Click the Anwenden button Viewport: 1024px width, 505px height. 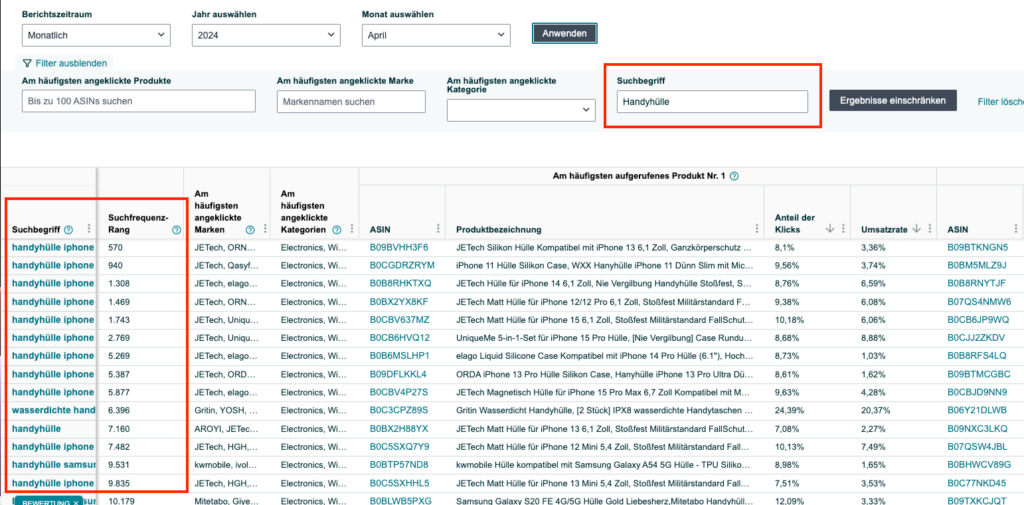564,33
